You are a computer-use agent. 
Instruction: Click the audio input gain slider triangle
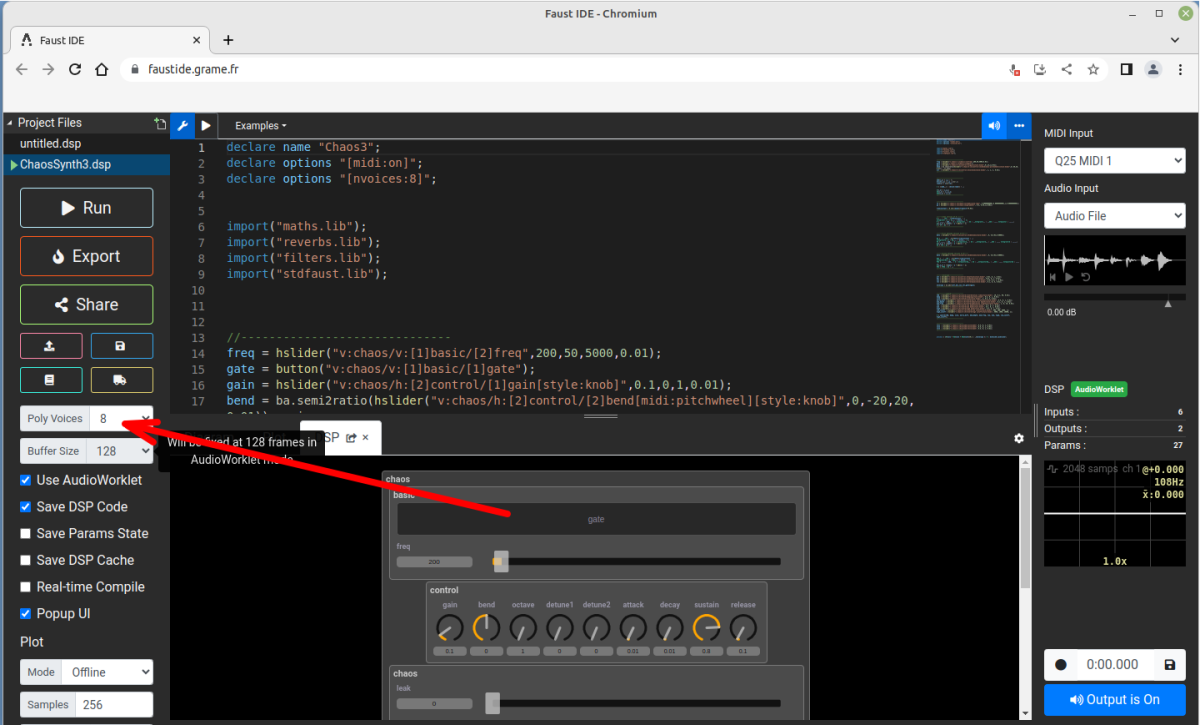point(1168,303)
